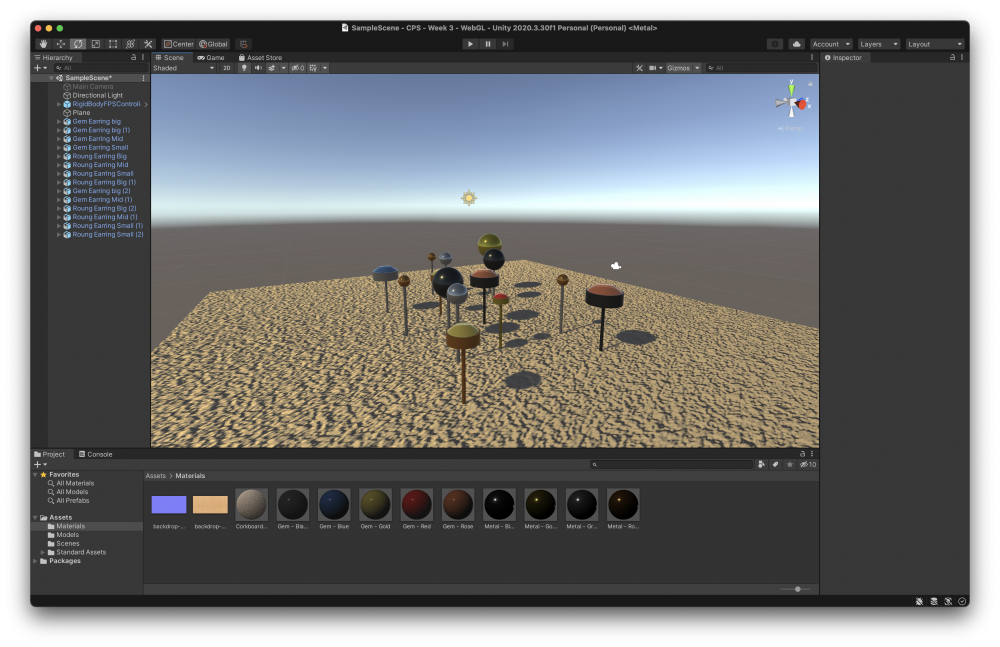The image size is (1000, 647).
Task: Open the Layout dropdown
Action: pos(935,44)
